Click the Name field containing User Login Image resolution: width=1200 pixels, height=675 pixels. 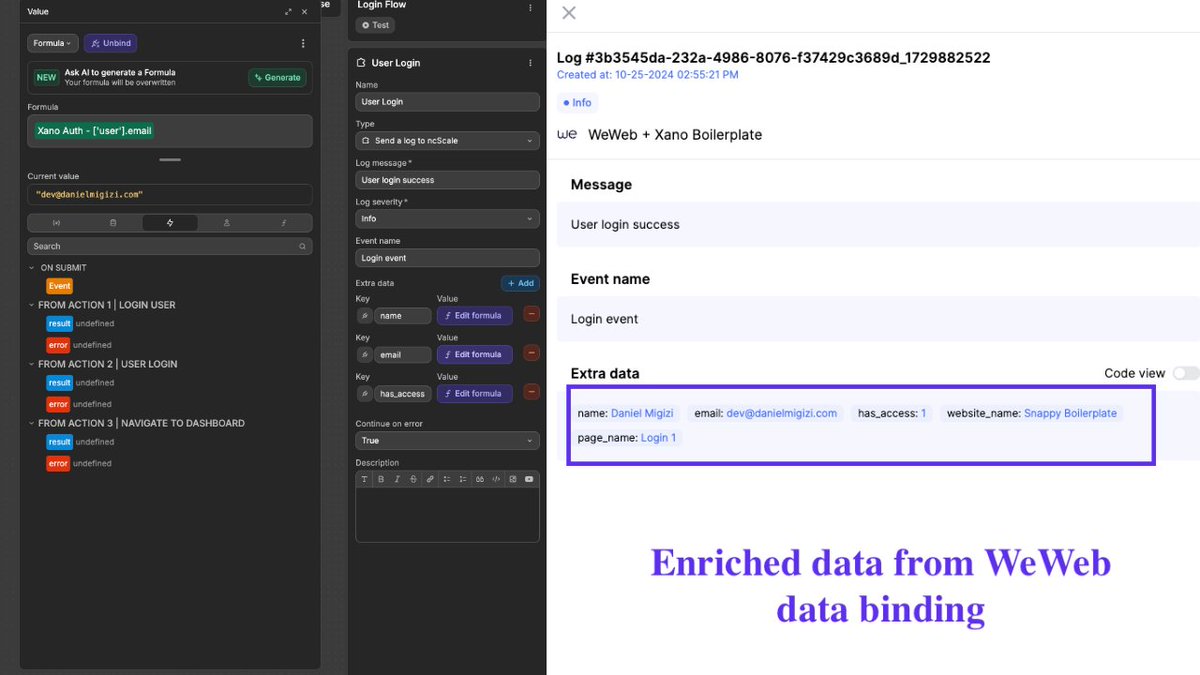pyautogui.click(x=447, y=102)
